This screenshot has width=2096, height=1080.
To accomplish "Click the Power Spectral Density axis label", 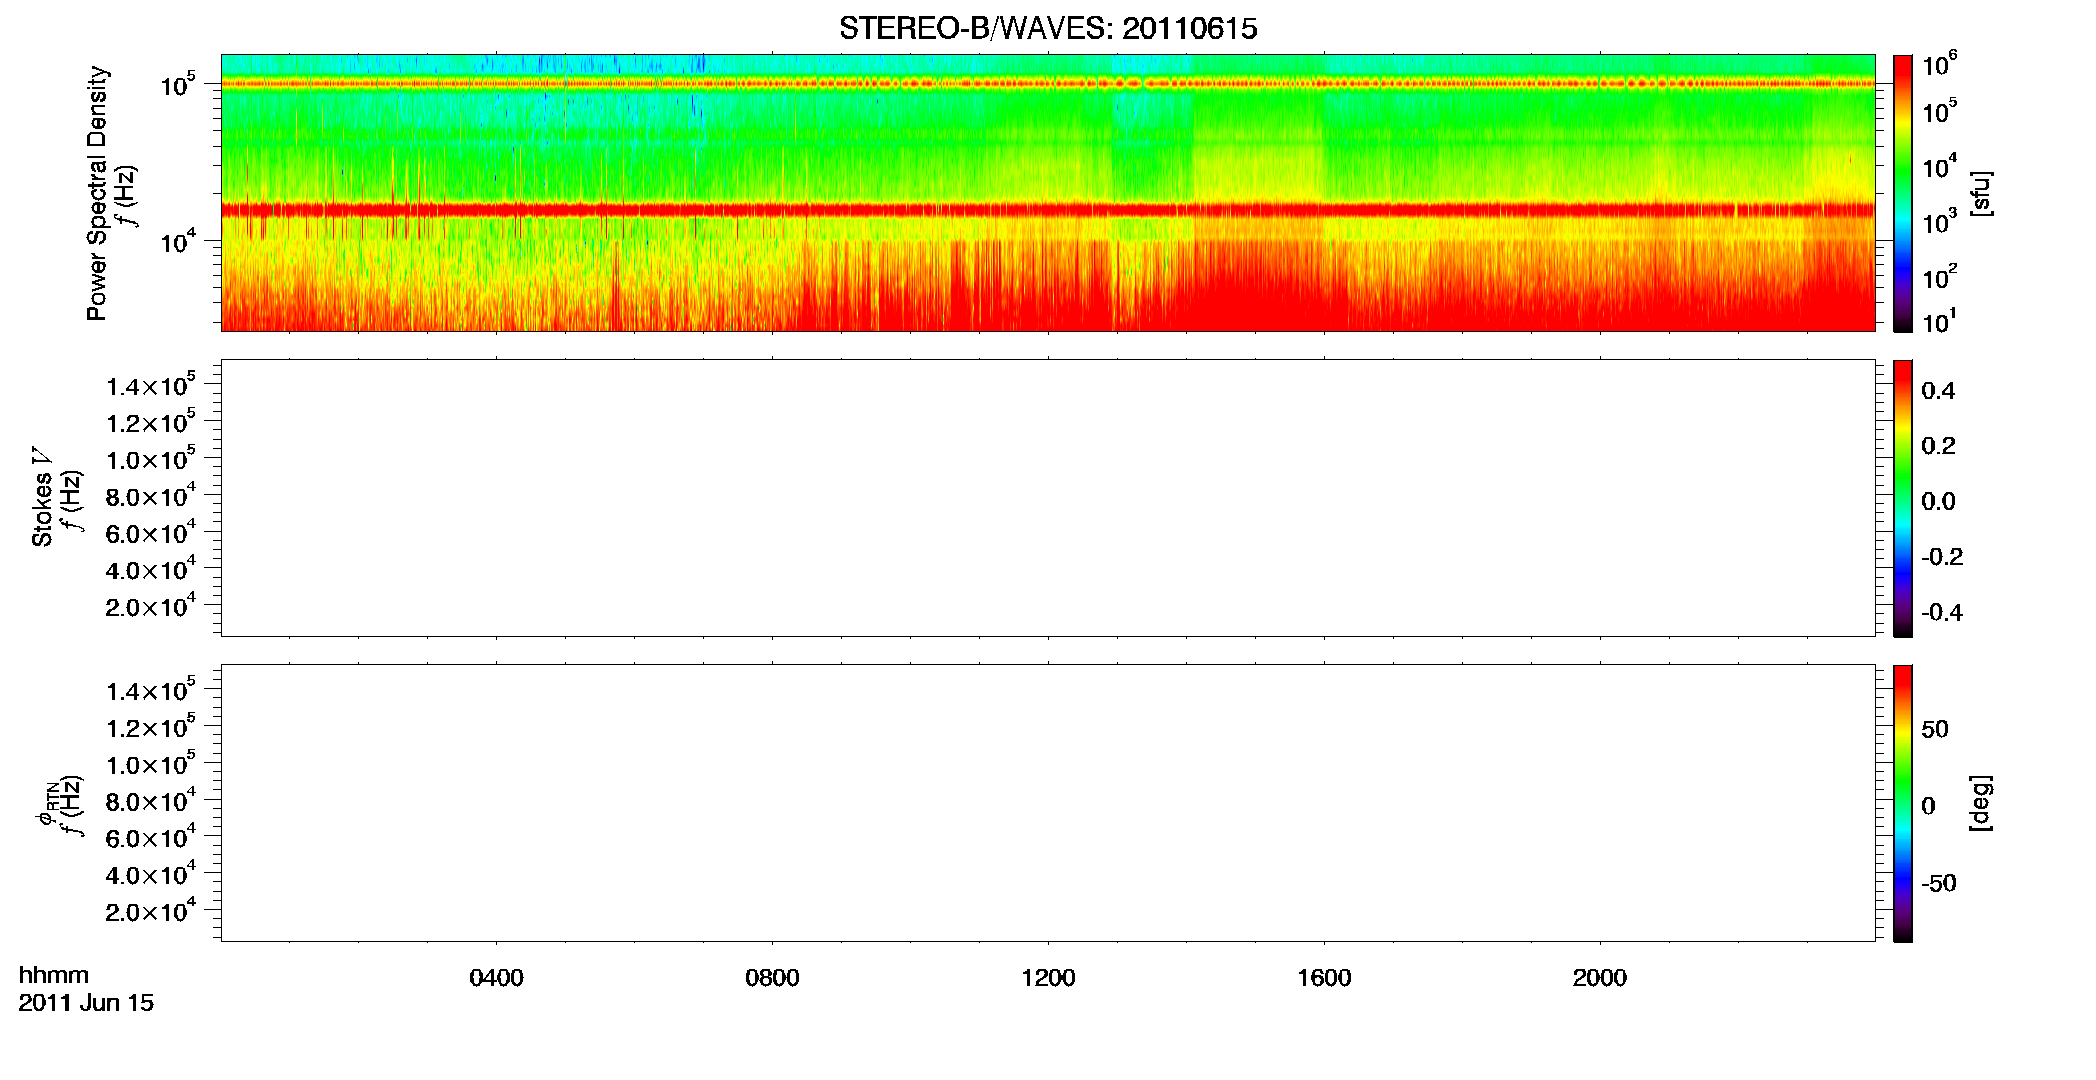I will [x=97, y=193].
